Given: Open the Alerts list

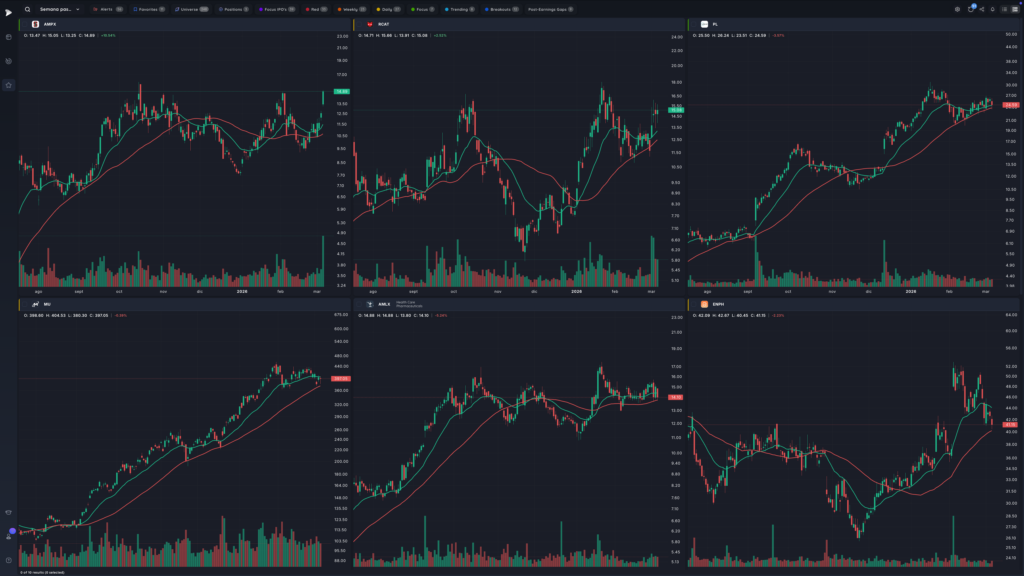Looking at the screenshot, I should 108,9.
